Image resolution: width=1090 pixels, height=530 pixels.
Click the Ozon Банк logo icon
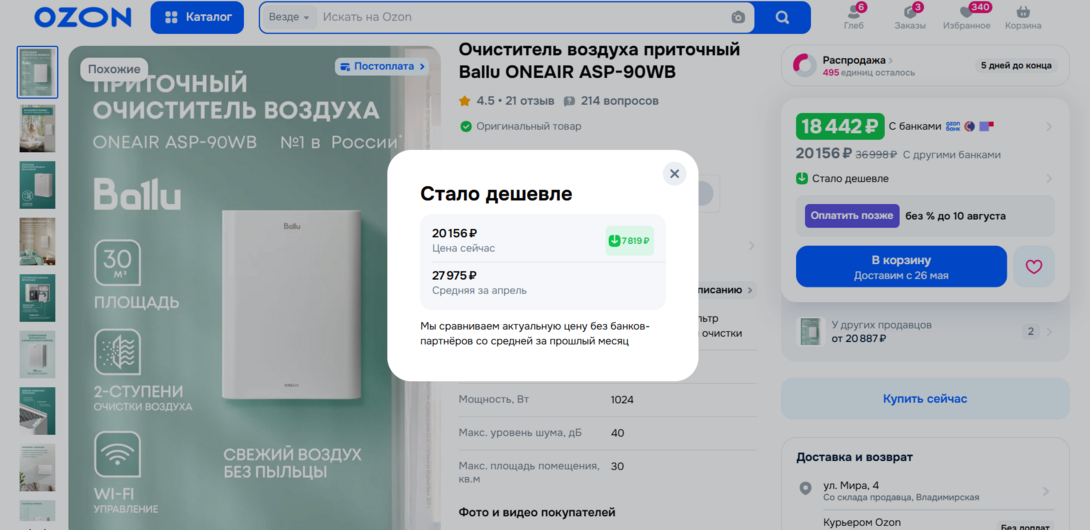tap(952, 126)
